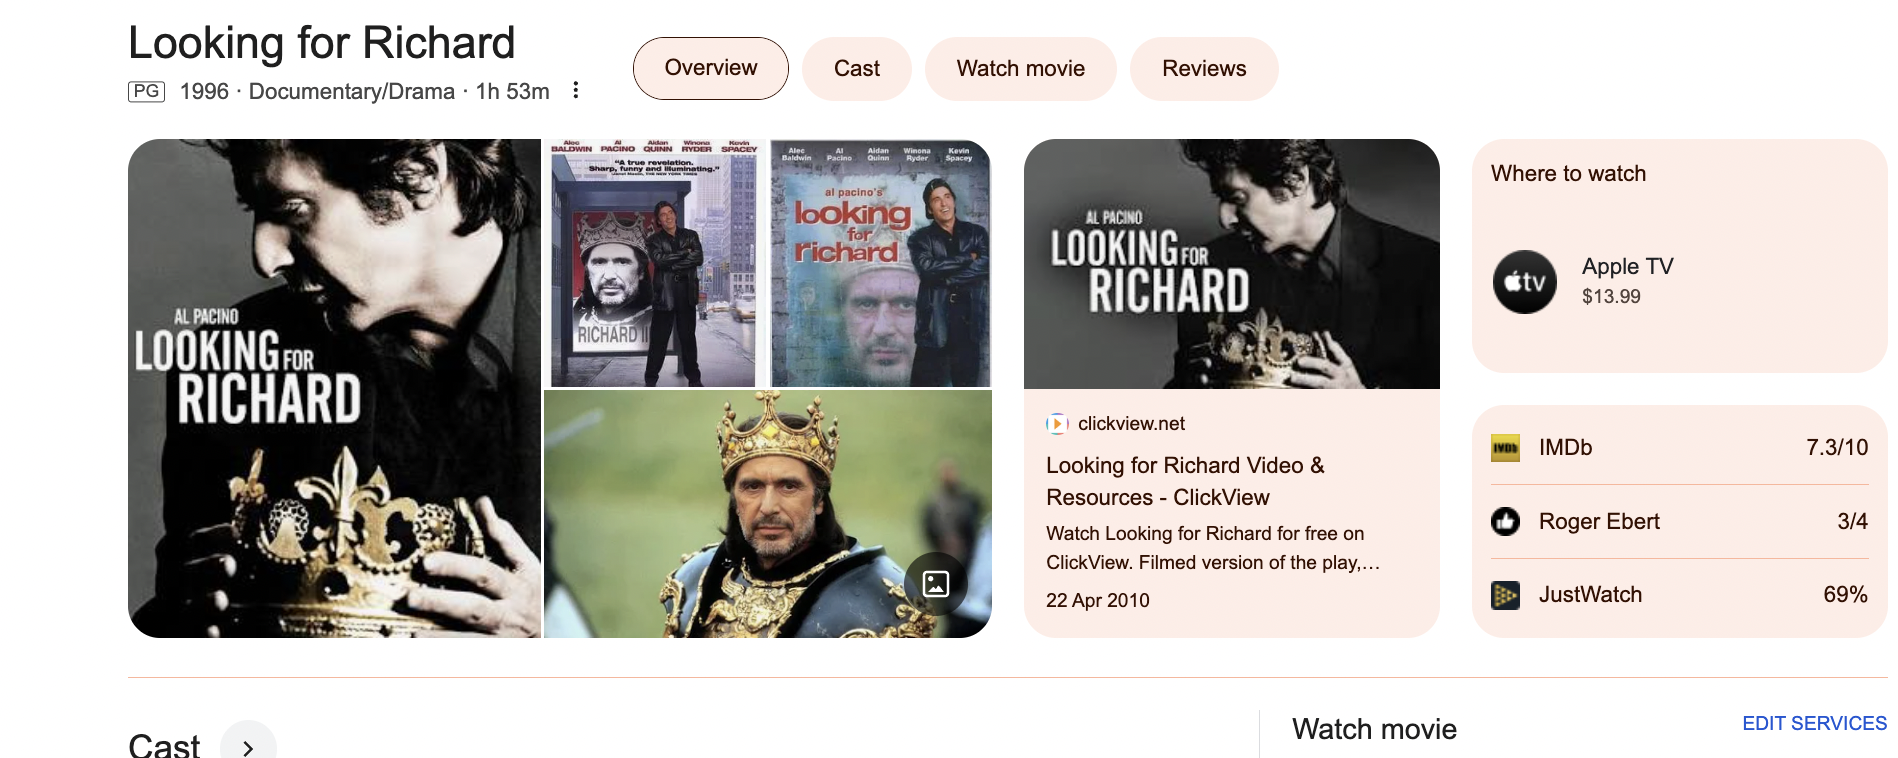Viewport: 1898px width, 758px height.
Task: Open the three-dot more options menu
Action: (x=575, y=91)
